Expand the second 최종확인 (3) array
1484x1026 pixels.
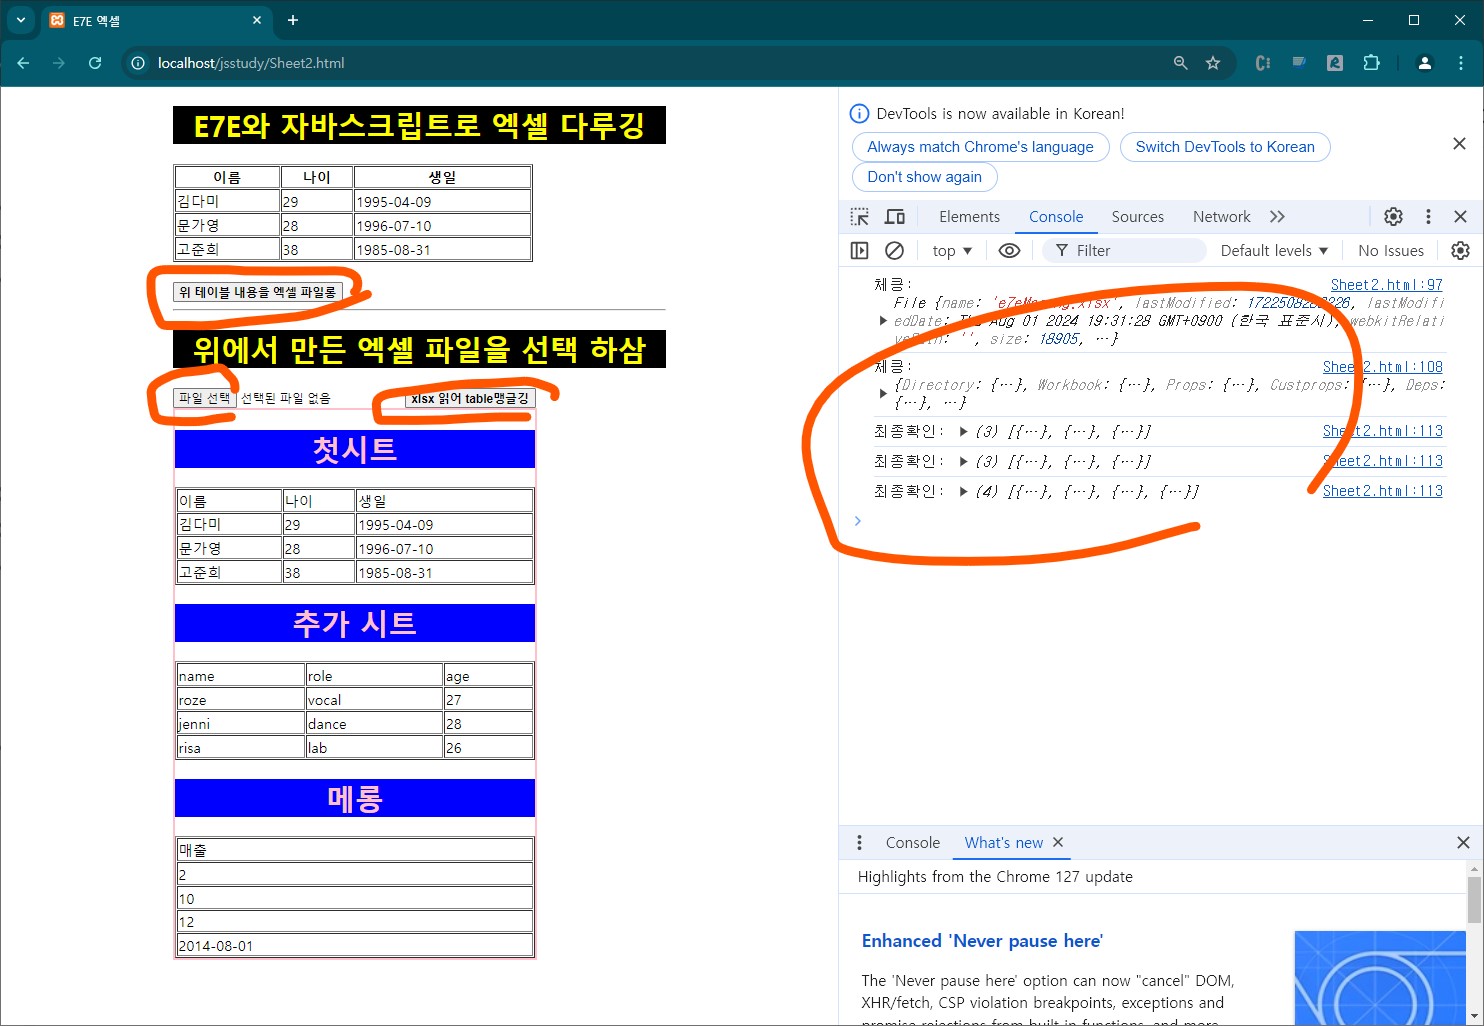click(963, 462)
